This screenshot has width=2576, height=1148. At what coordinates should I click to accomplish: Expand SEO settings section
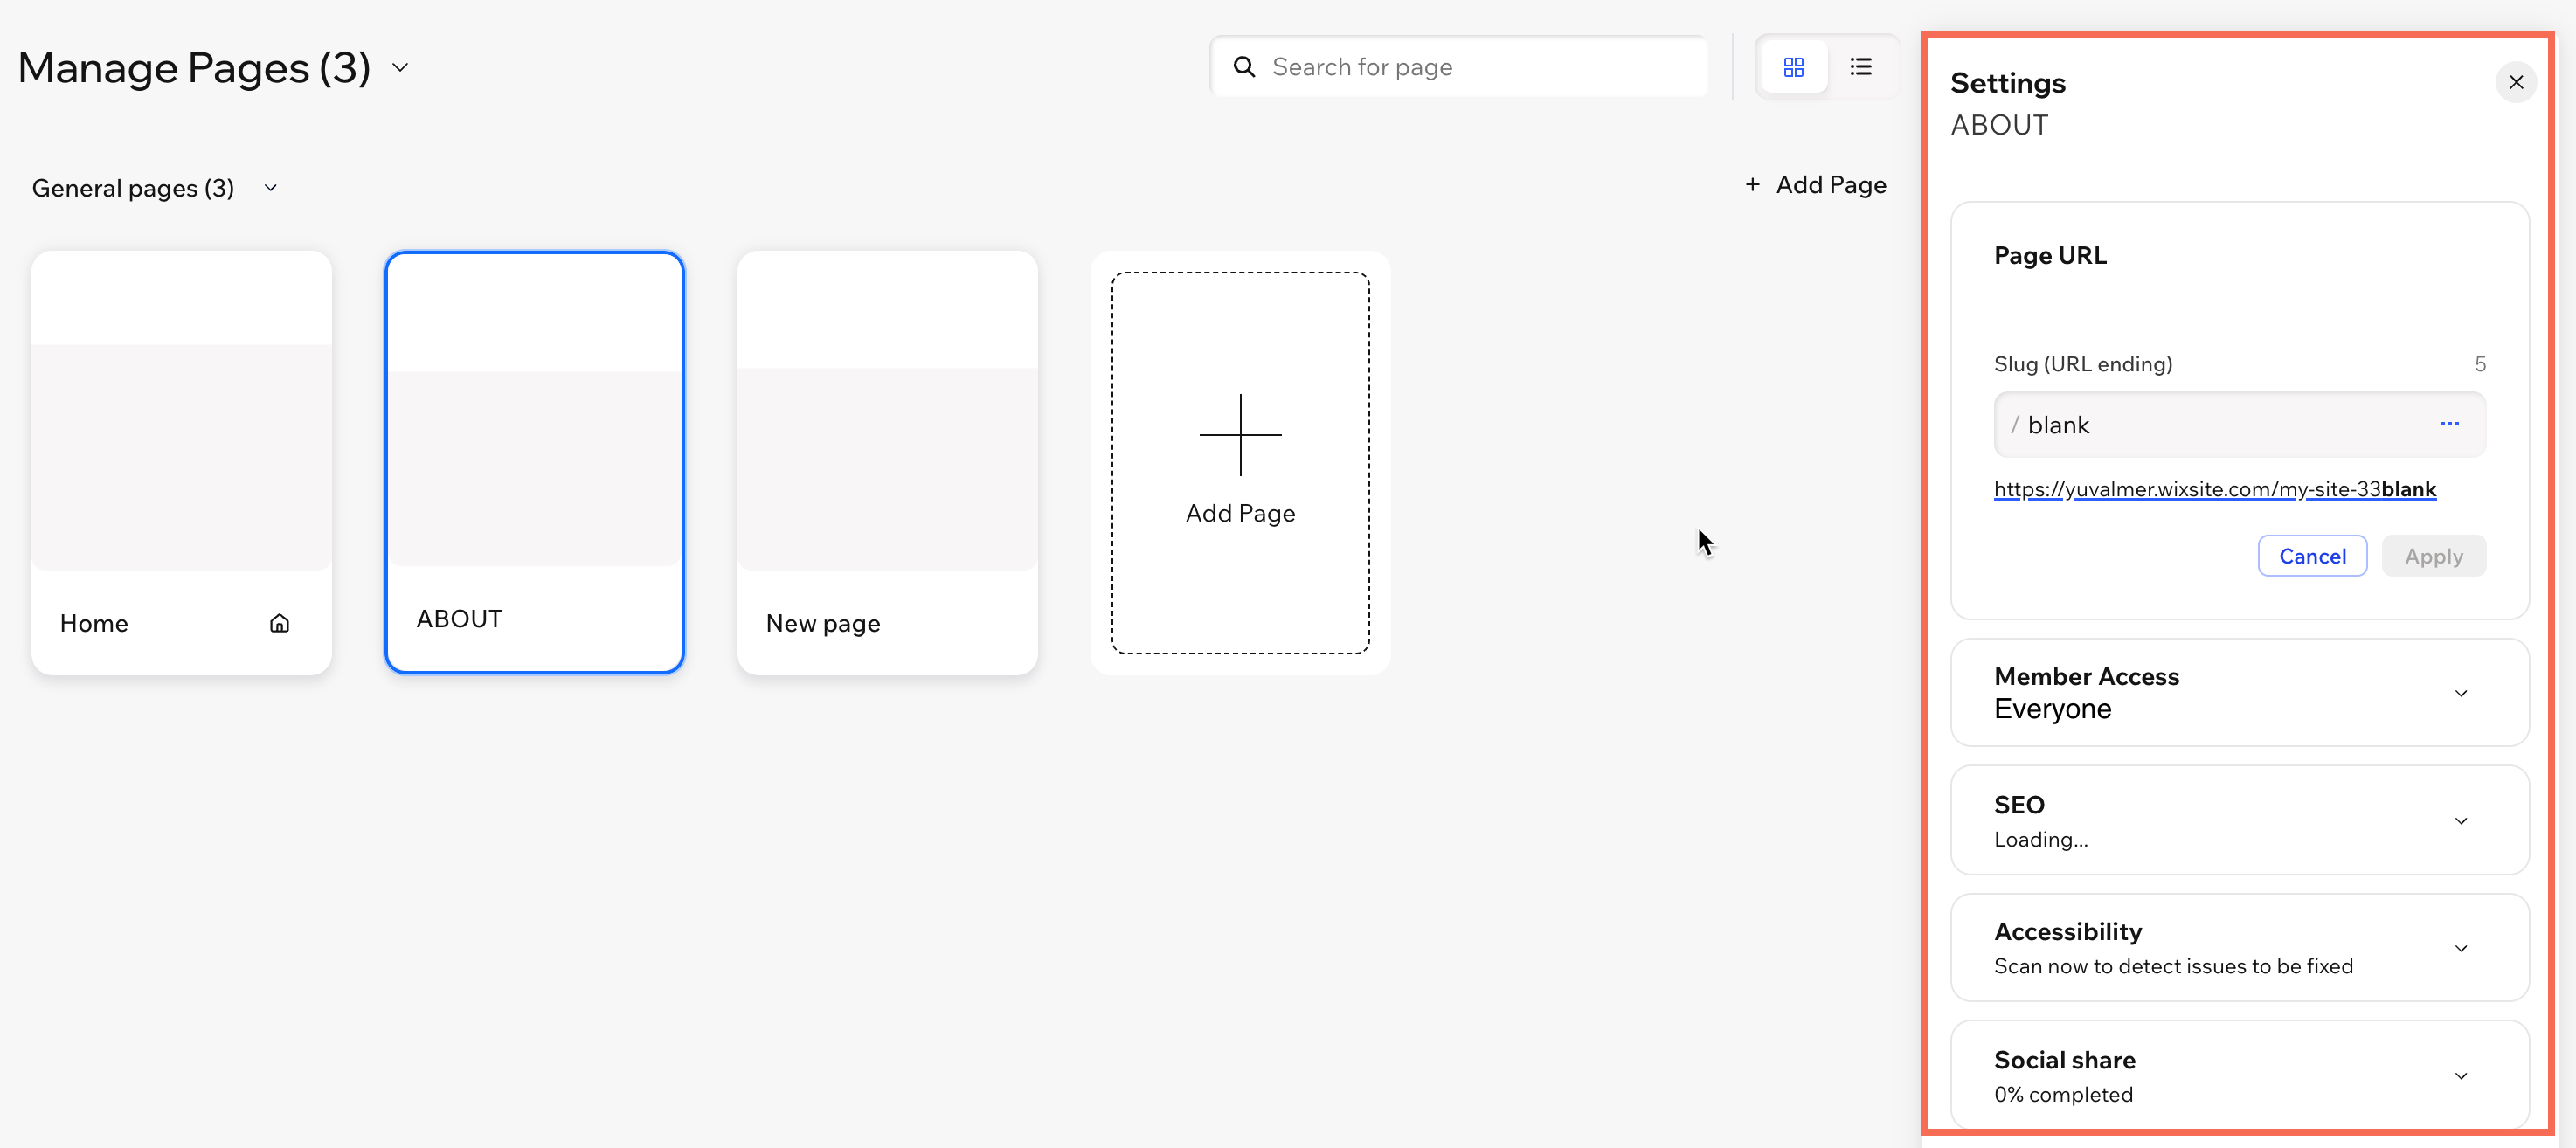(2460, 821)
